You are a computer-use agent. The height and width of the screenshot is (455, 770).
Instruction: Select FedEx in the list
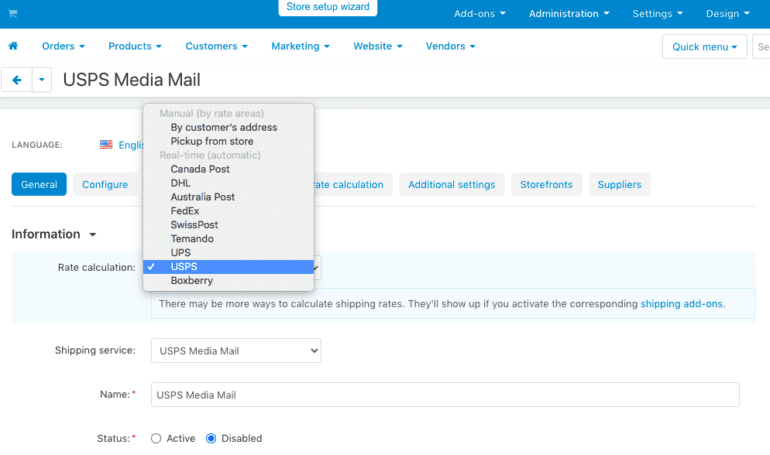click(x=228, y=211)
